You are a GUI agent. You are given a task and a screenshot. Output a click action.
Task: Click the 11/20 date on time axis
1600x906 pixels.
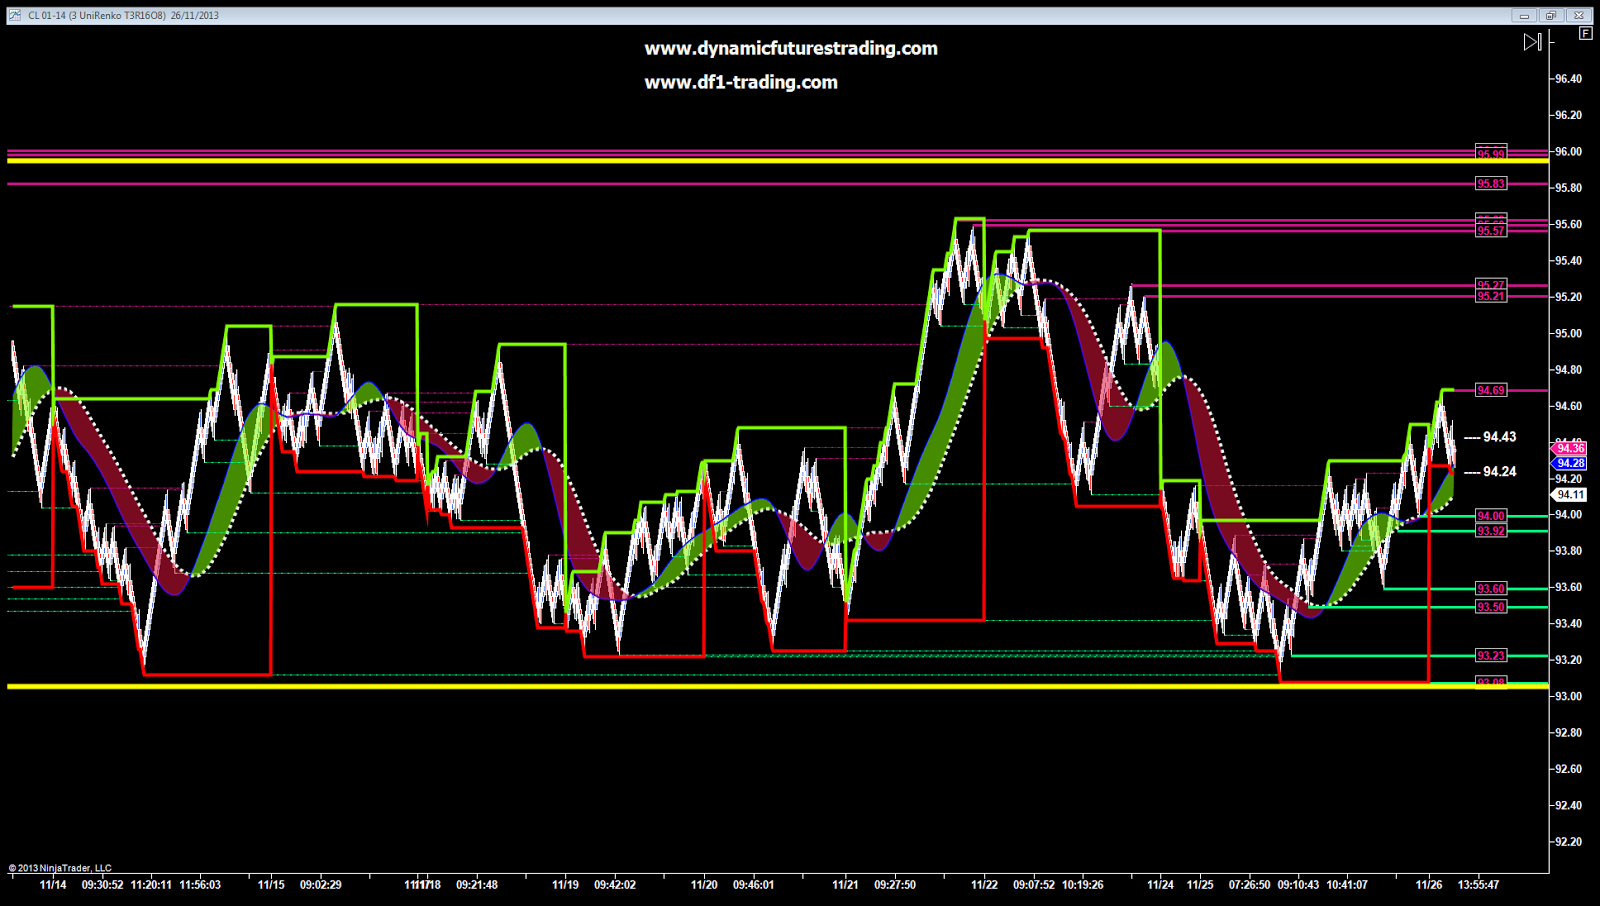704,885
